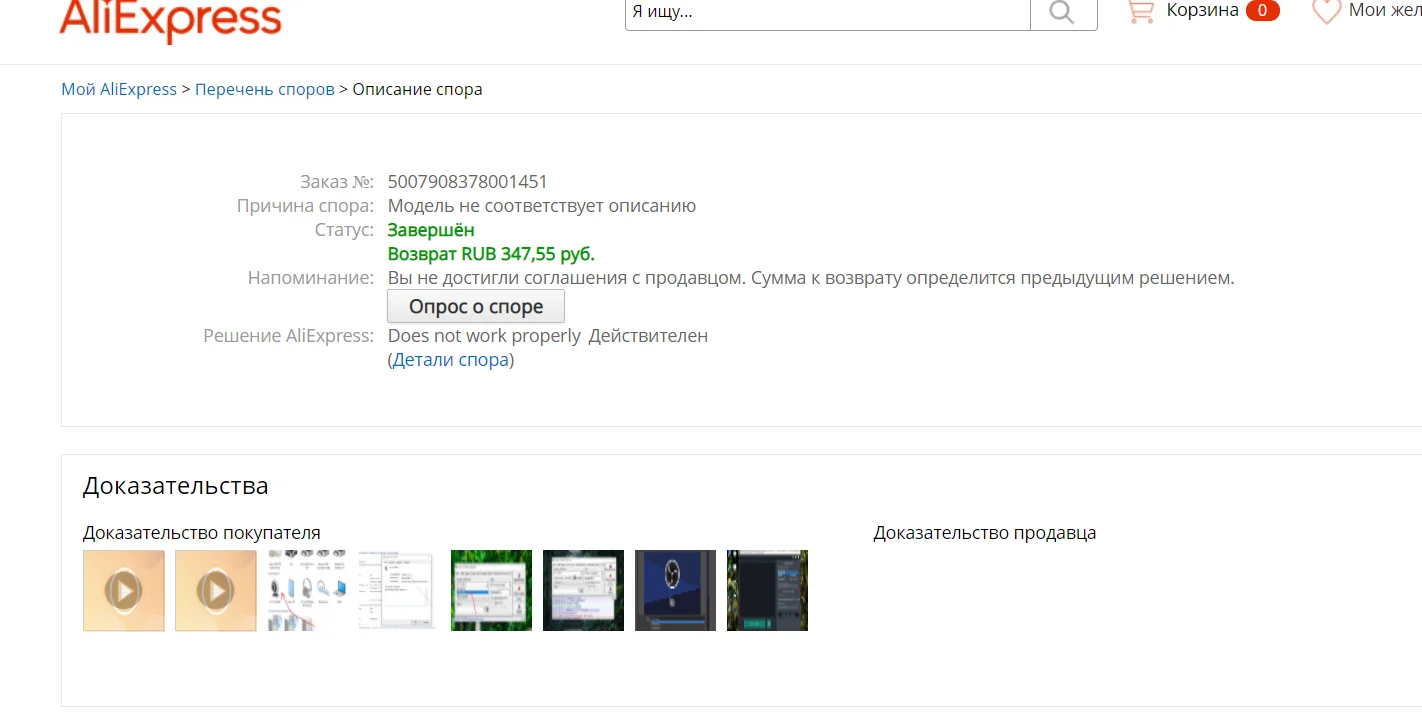Open the 'Мои желания' wishlist link
Viewport: 1422px width, 726px height.
pyautogui.click(x=1385, y=11)
